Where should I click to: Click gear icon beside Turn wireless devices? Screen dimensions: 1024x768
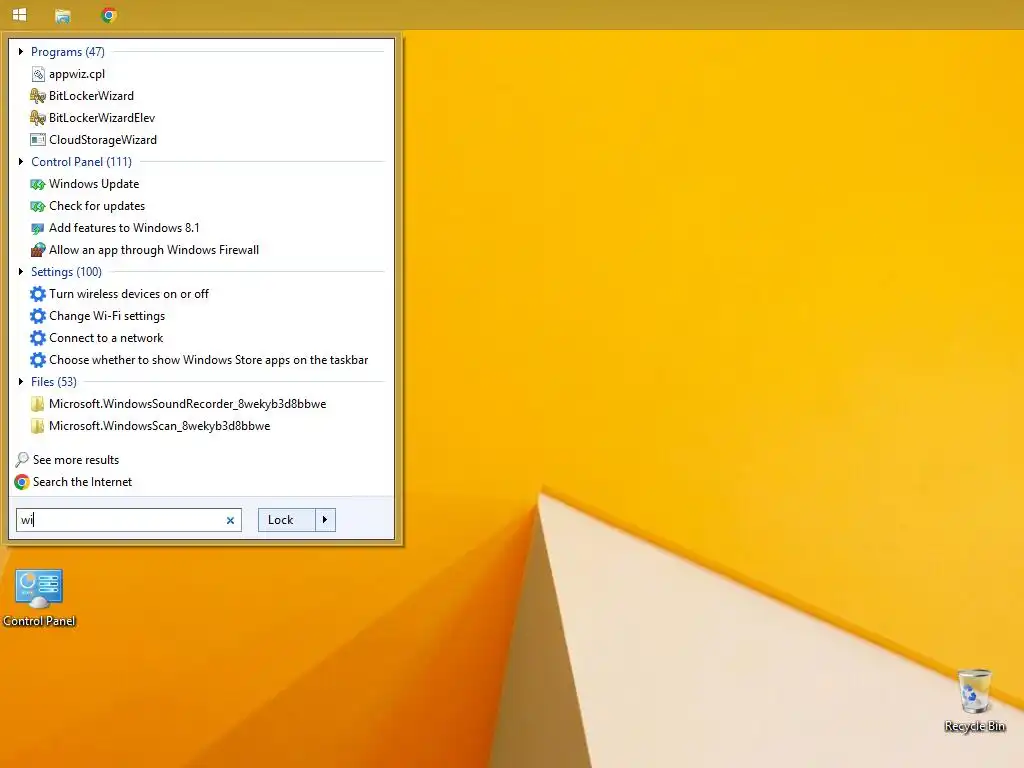[x=38, y=294]
